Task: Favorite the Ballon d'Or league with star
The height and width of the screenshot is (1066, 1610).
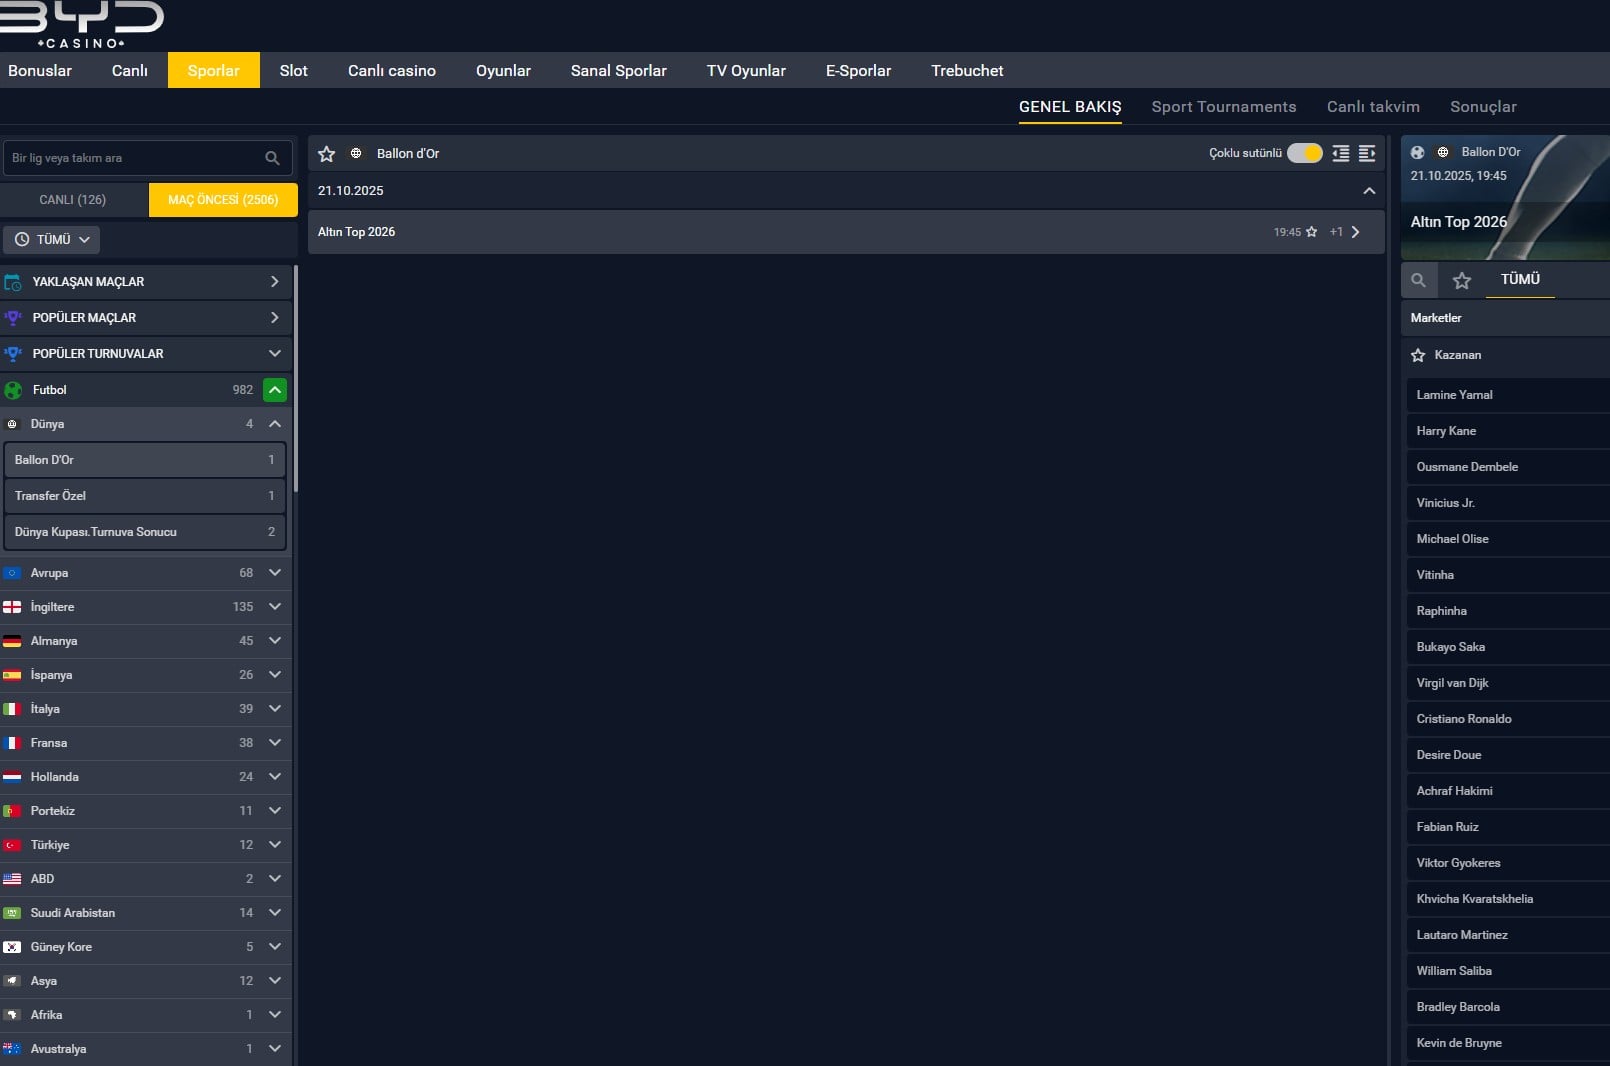Action: point(326,154)
